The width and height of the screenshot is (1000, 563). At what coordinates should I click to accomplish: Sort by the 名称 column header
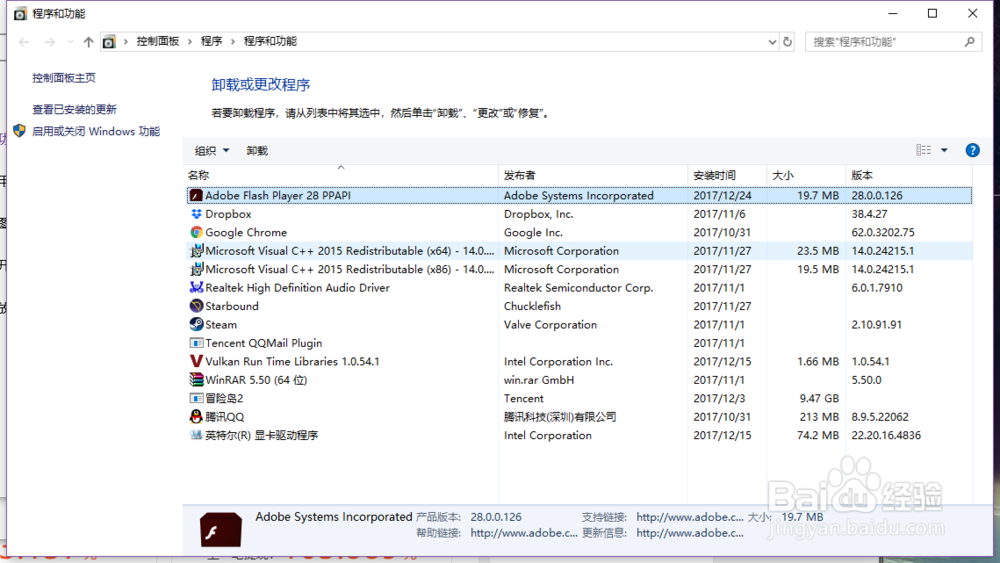point(341,175)
